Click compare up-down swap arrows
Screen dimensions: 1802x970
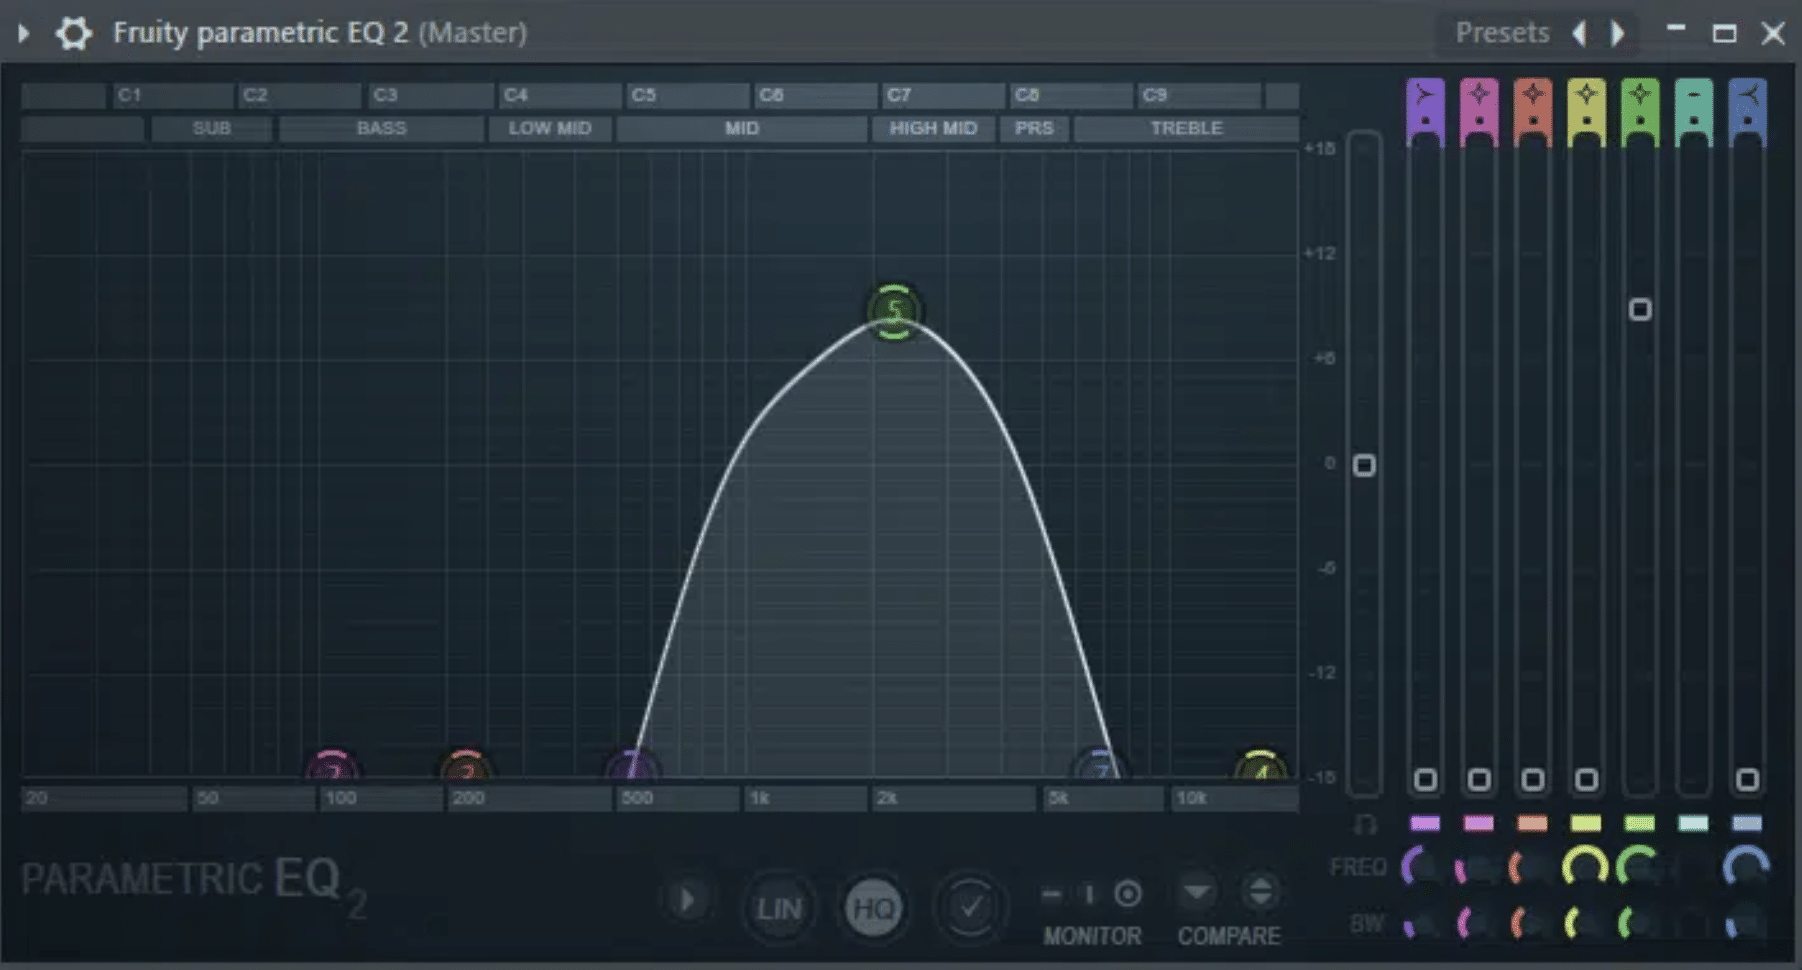click(1261, 892)
